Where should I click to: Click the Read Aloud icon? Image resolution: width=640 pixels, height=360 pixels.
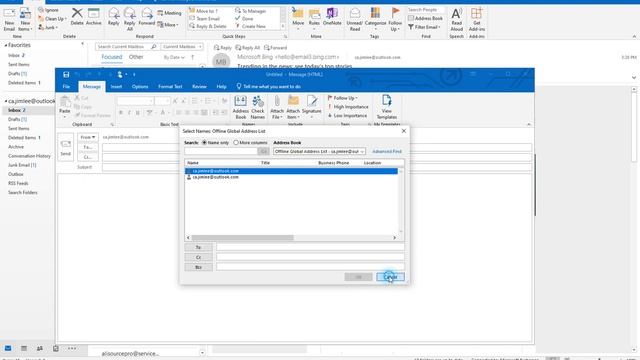click(x=456, y=19)
